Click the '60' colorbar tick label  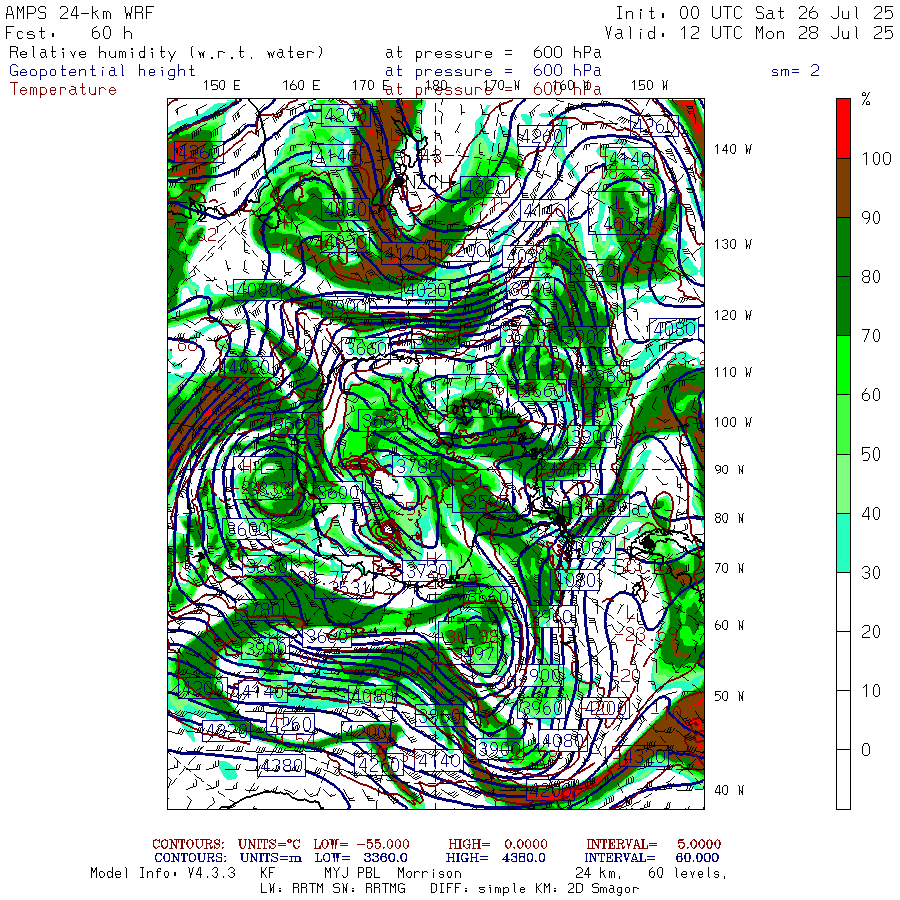pos(871,395)
